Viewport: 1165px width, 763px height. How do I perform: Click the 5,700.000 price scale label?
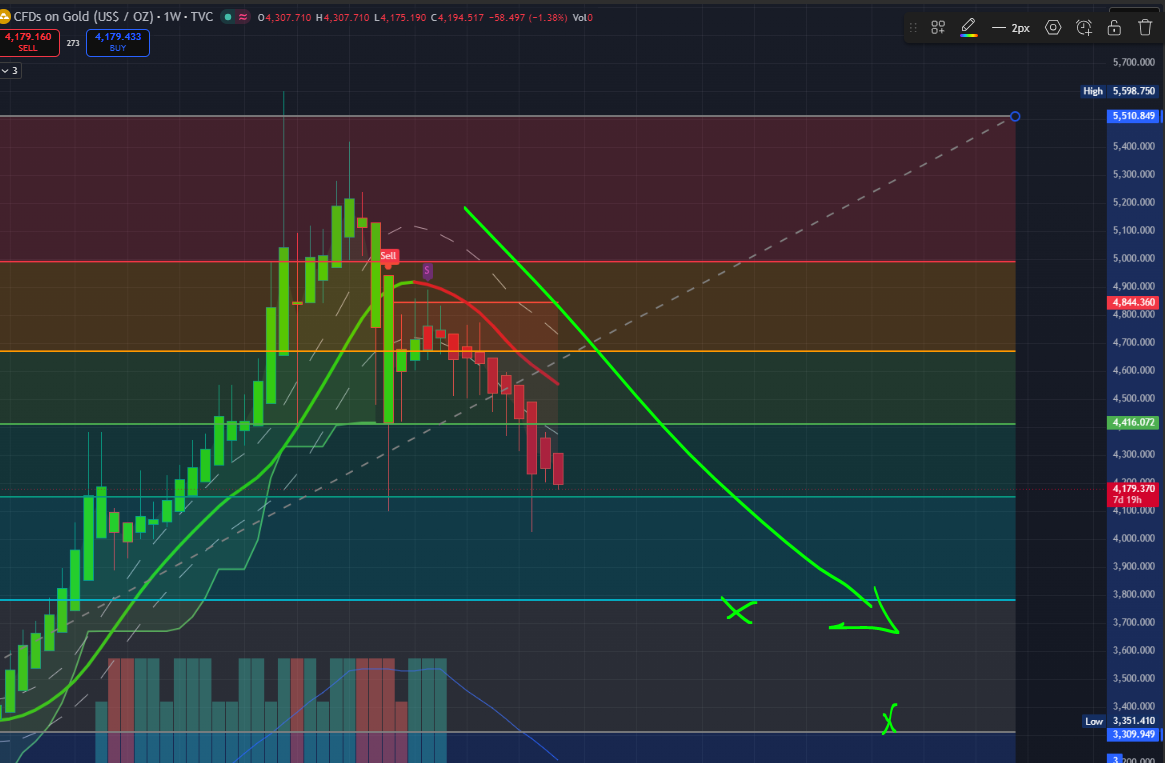tap(1134, 62)
